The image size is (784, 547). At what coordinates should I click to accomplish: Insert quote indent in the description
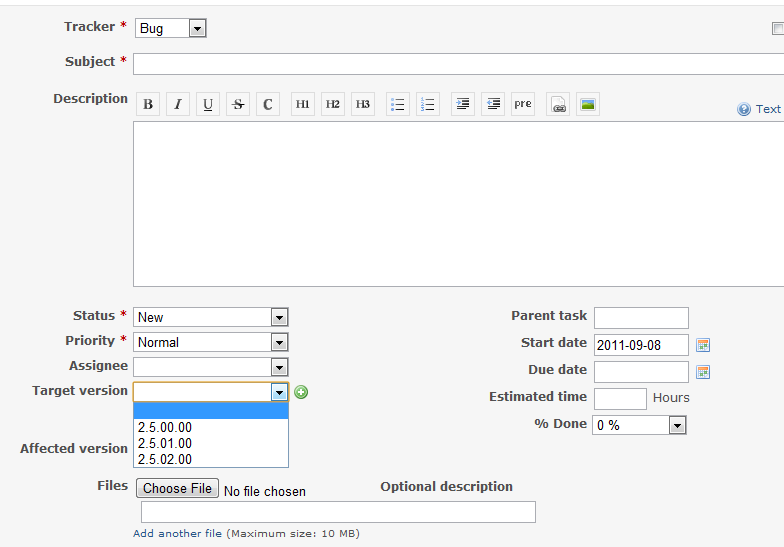463,104
